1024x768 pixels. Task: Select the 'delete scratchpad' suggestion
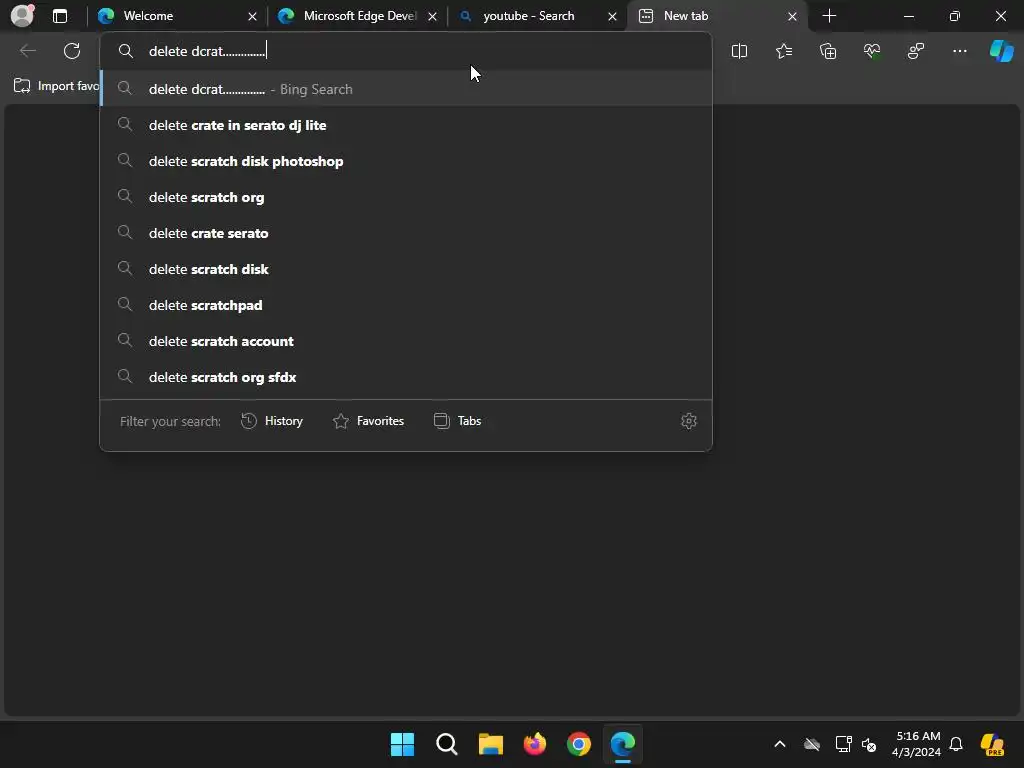(406, 305)
